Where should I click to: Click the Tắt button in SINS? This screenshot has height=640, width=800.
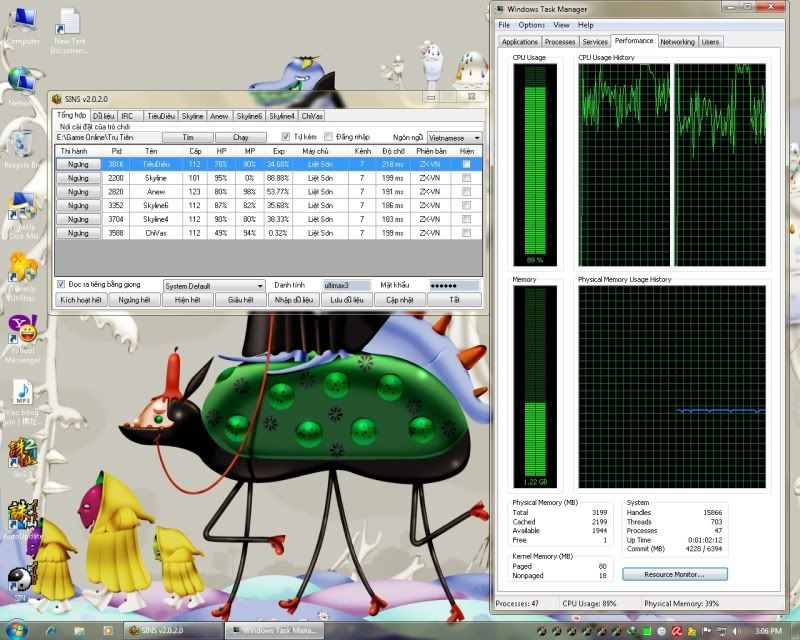point(454,300)
